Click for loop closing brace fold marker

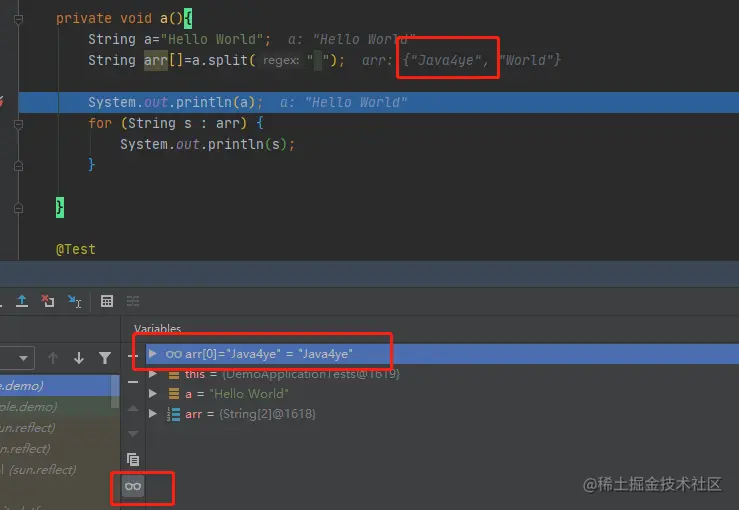point(18,166)
